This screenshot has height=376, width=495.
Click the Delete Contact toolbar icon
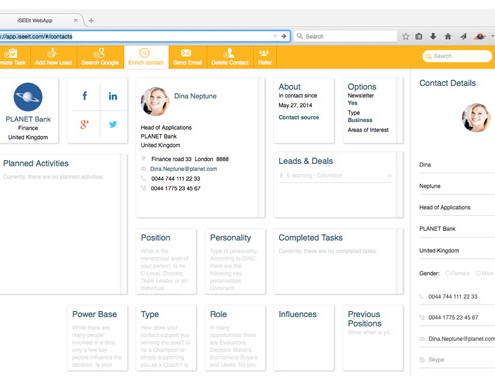[229, 53]
